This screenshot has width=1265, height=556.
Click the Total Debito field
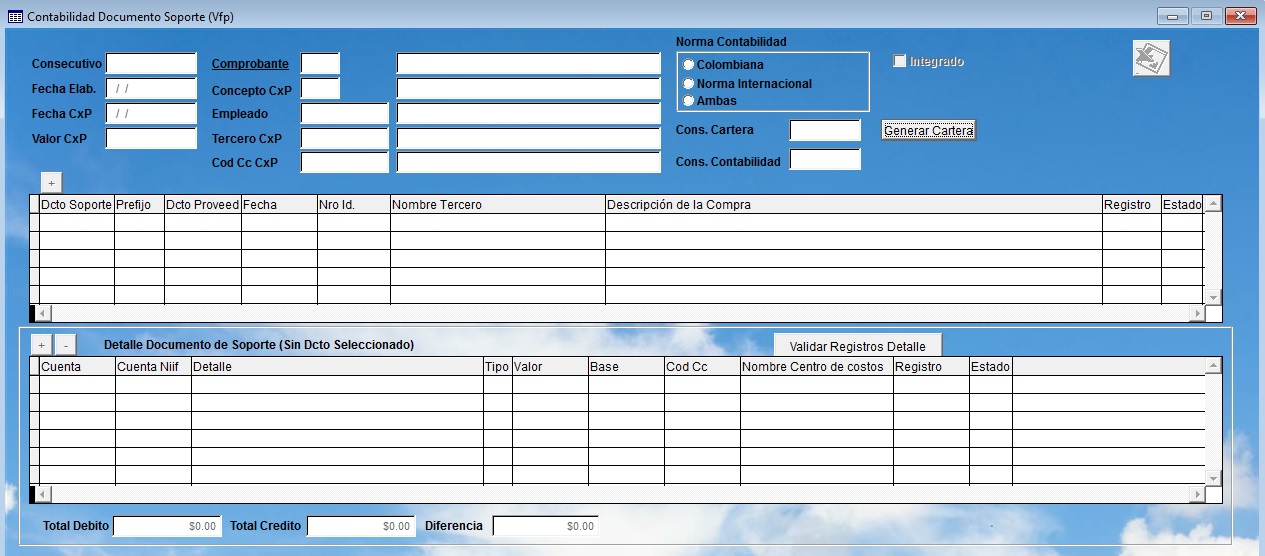point(167,526)
